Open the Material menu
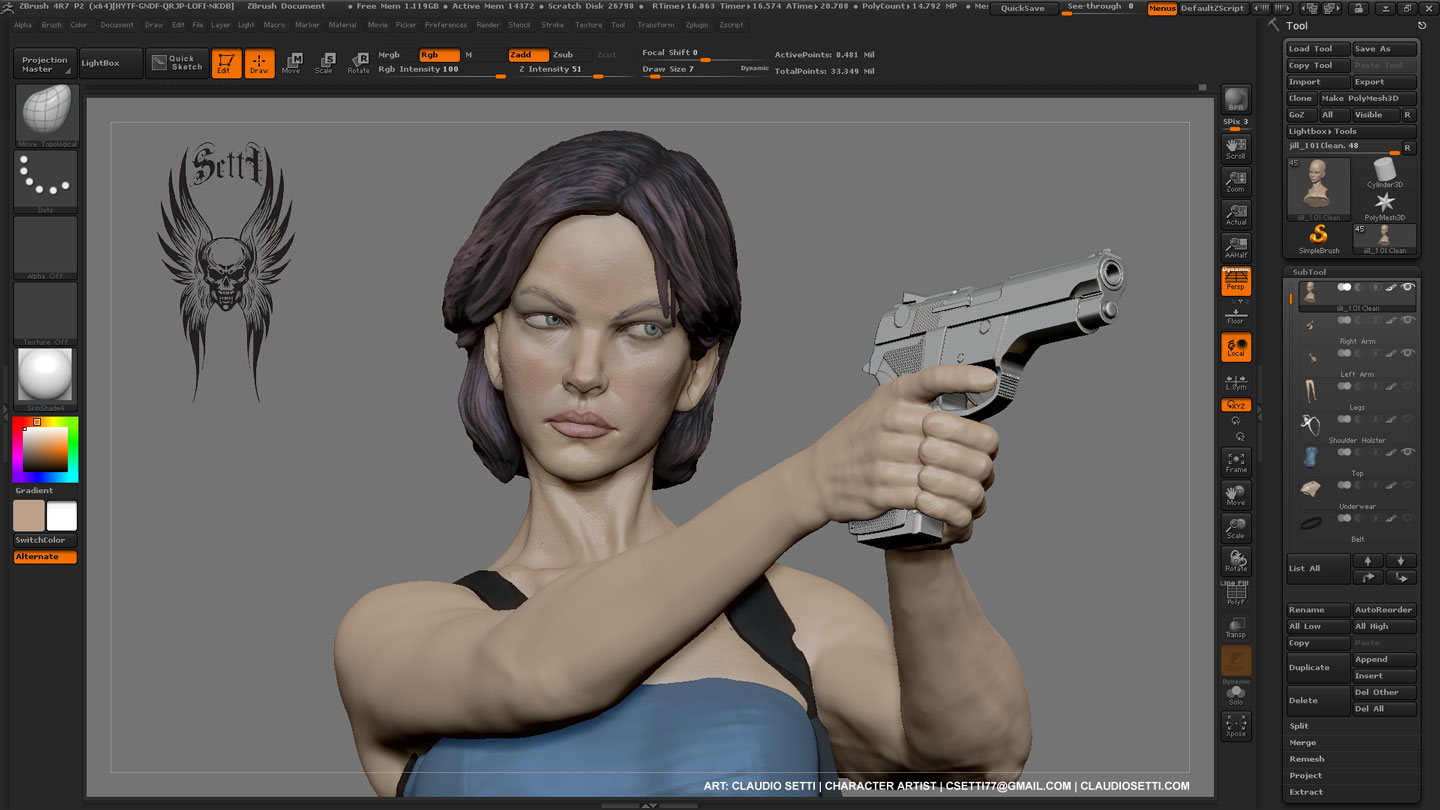This screenshot has width=1440, height=810. (x=342, y=25)
